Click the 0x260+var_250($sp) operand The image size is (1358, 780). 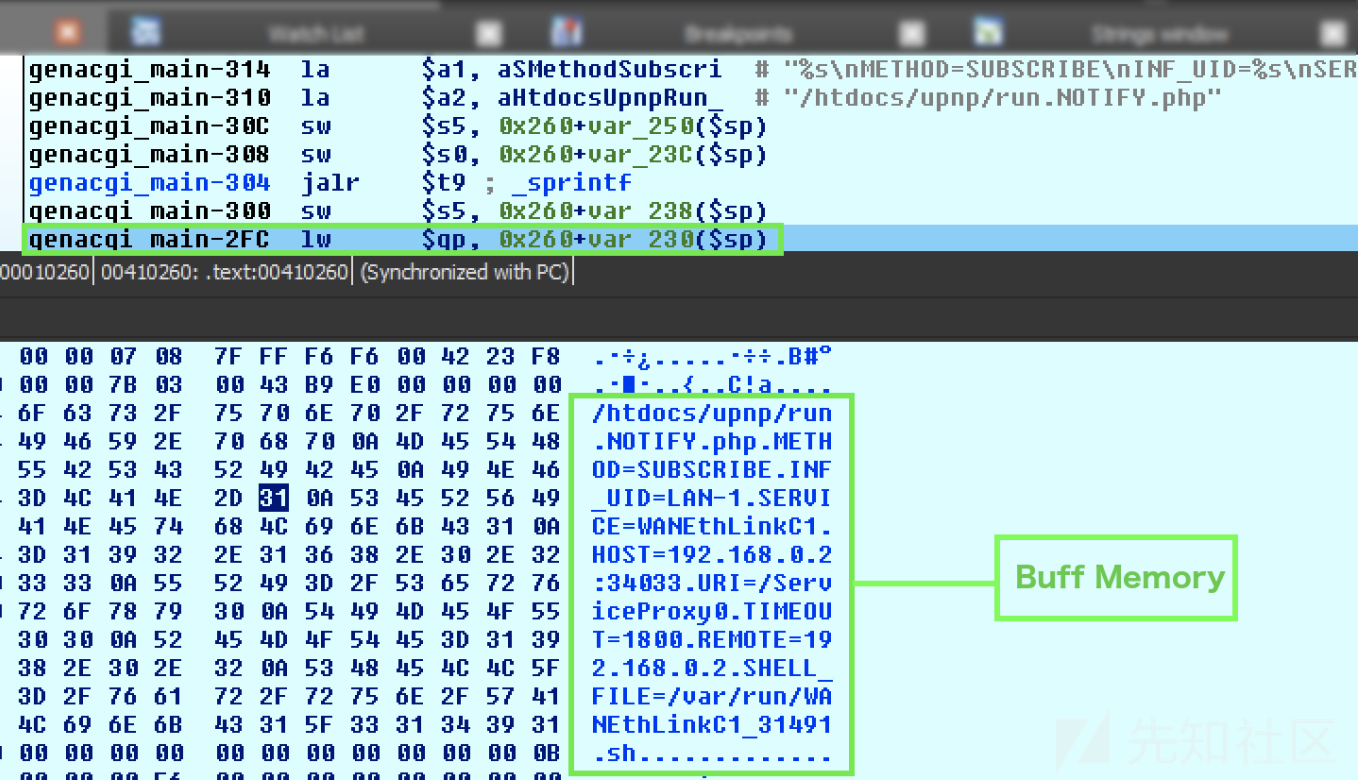[632, 126]
